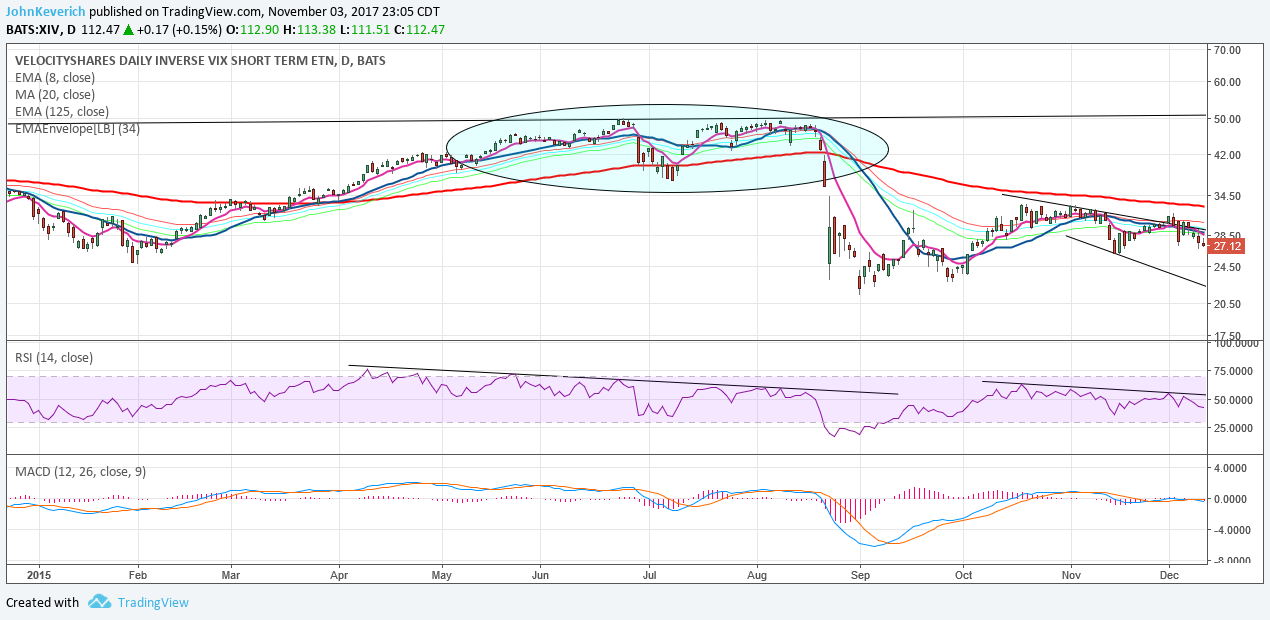
Task: Click the Sep label on time axis
Action: [861, 575]
